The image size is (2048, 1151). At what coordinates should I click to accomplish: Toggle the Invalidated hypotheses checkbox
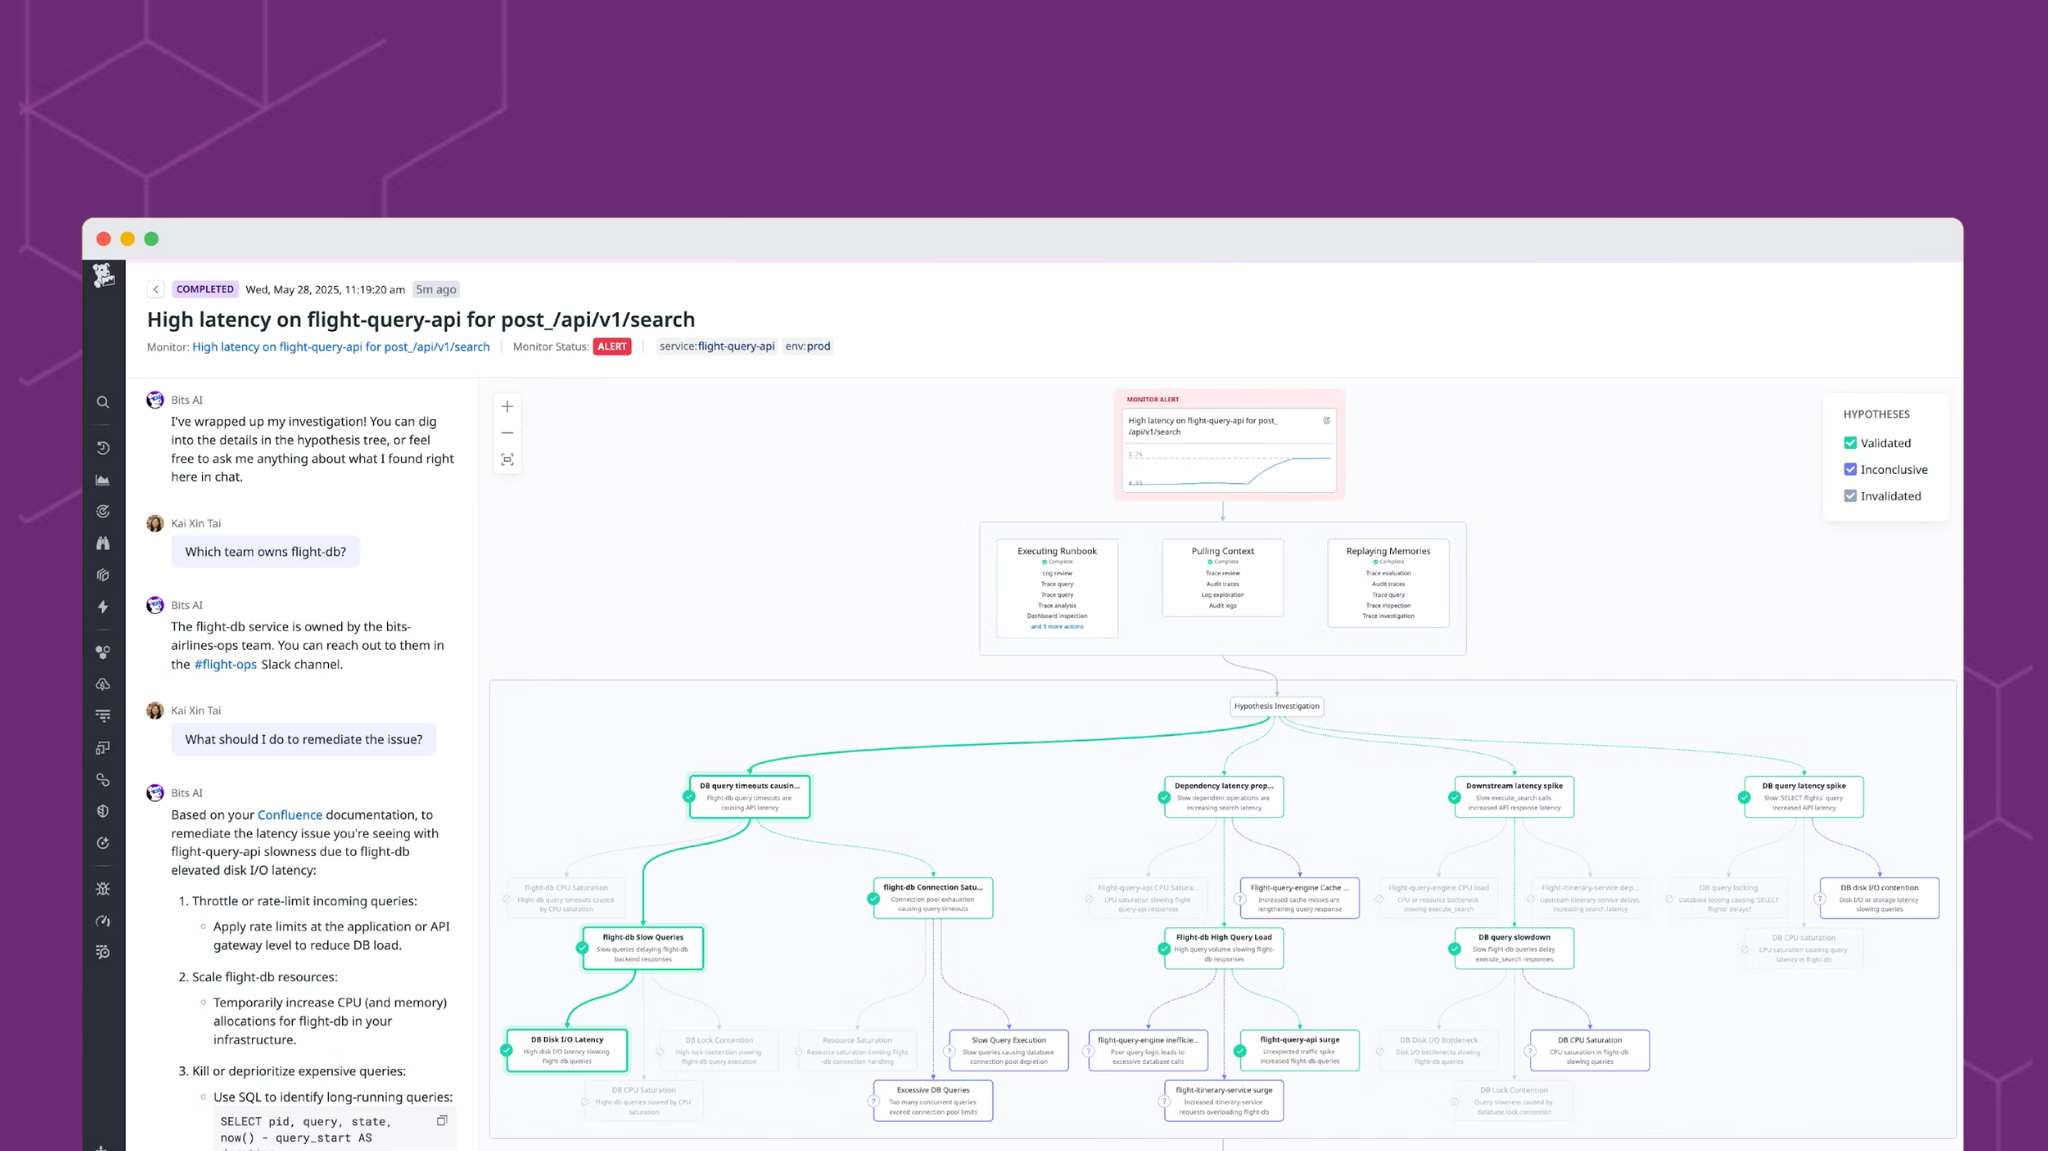click(1850, 496)
